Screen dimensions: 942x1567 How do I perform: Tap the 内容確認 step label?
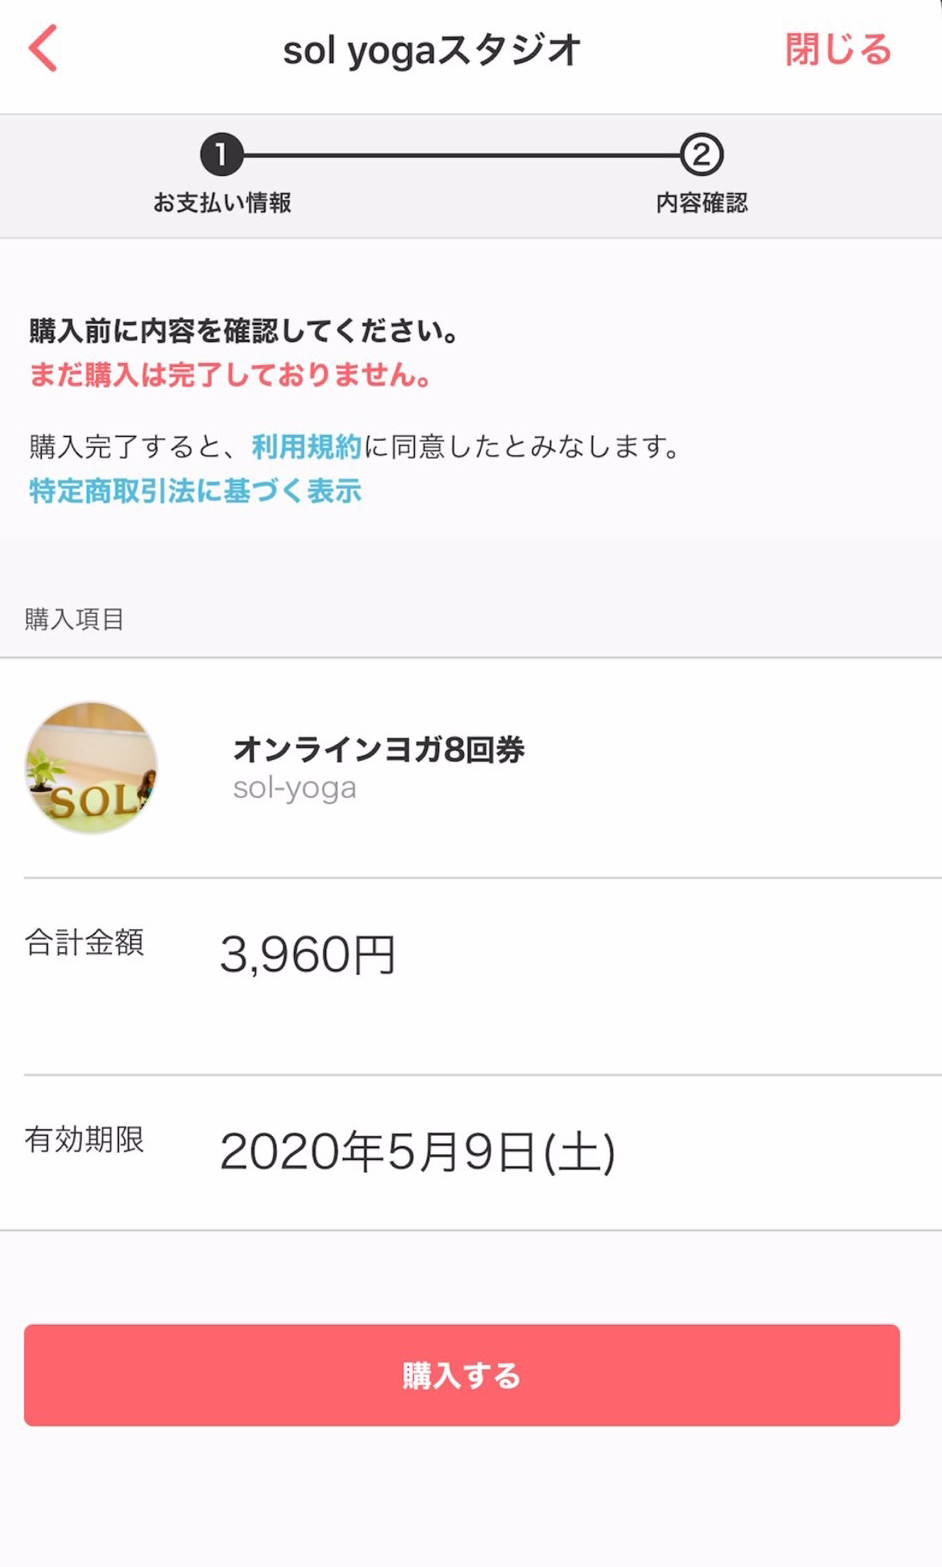pos(701,203)
